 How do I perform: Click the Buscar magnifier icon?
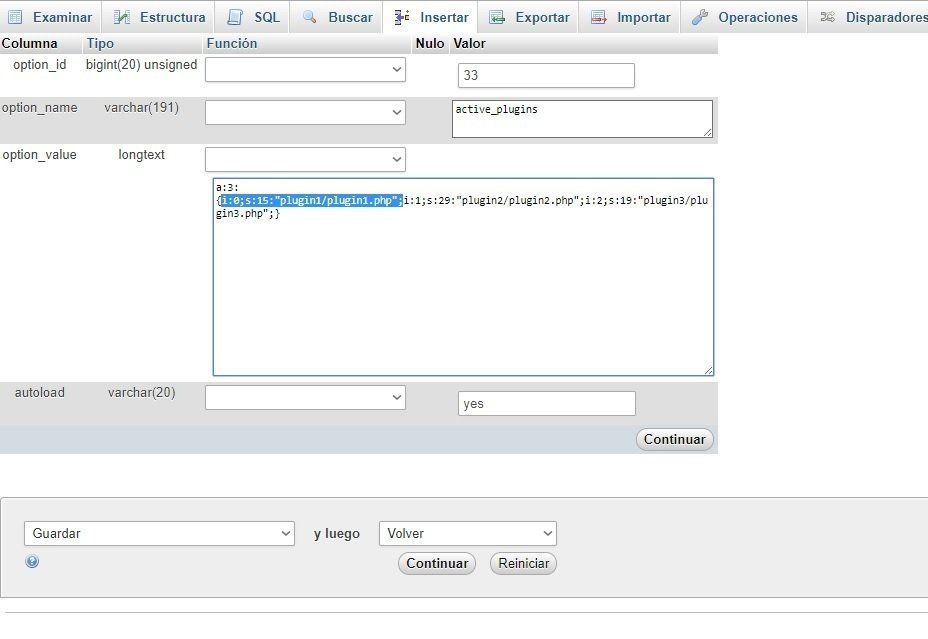(310, 17)
